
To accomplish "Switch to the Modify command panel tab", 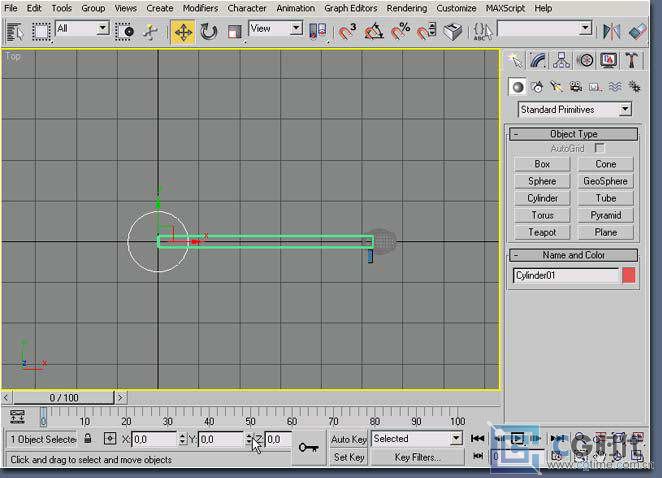I will [538, 60].
